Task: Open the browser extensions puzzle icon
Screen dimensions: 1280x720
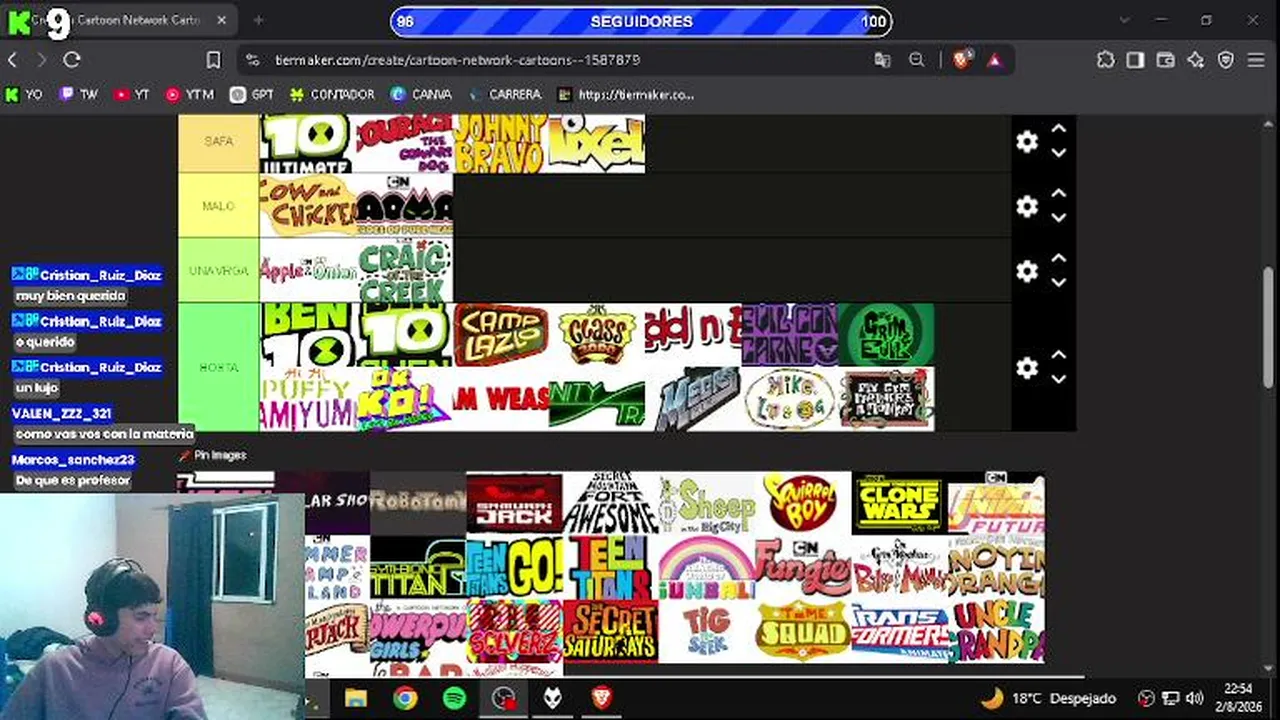Action: (1105, 60)
